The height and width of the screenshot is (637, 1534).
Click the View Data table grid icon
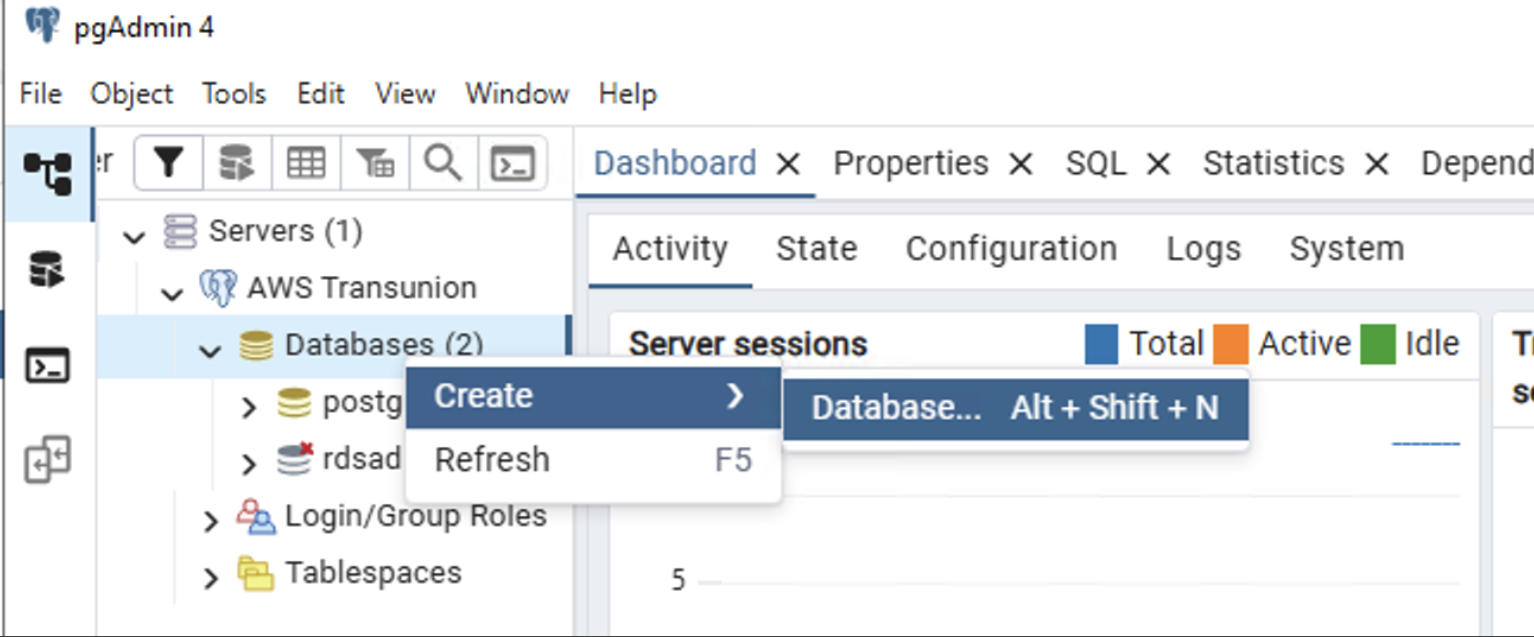[x=306, y=163]
